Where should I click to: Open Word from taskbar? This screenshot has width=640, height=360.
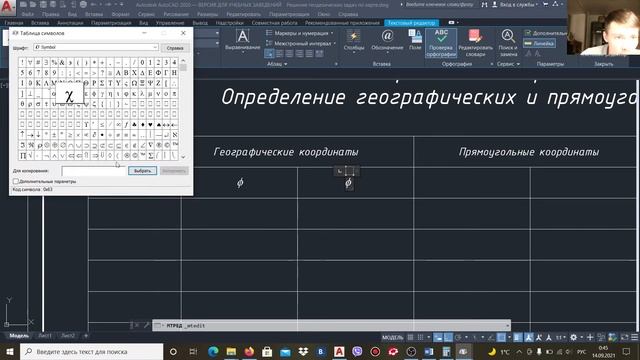[x=429, y=351]
